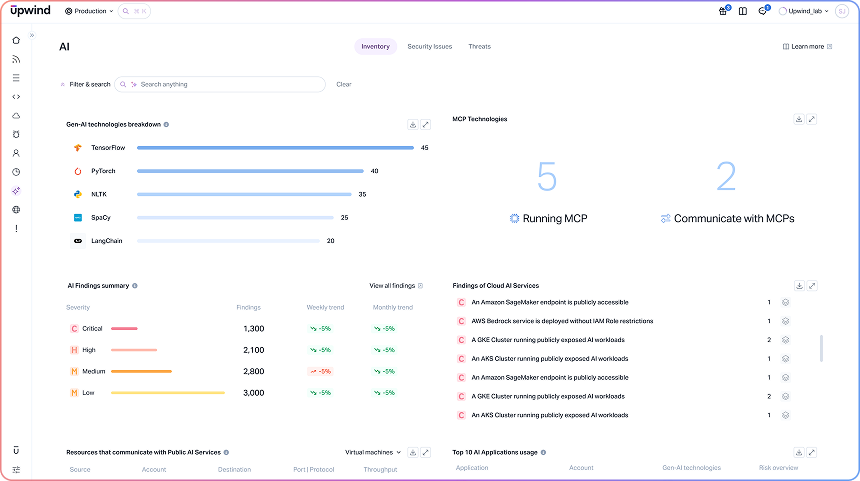Click the Critical severity bar
The height and width of the screenshot is (481, 860).
(125, 329)
